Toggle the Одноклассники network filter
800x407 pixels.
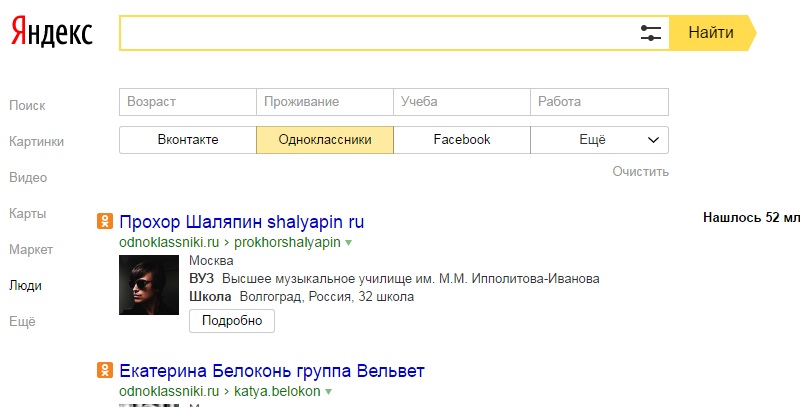(x=325, y=140)
